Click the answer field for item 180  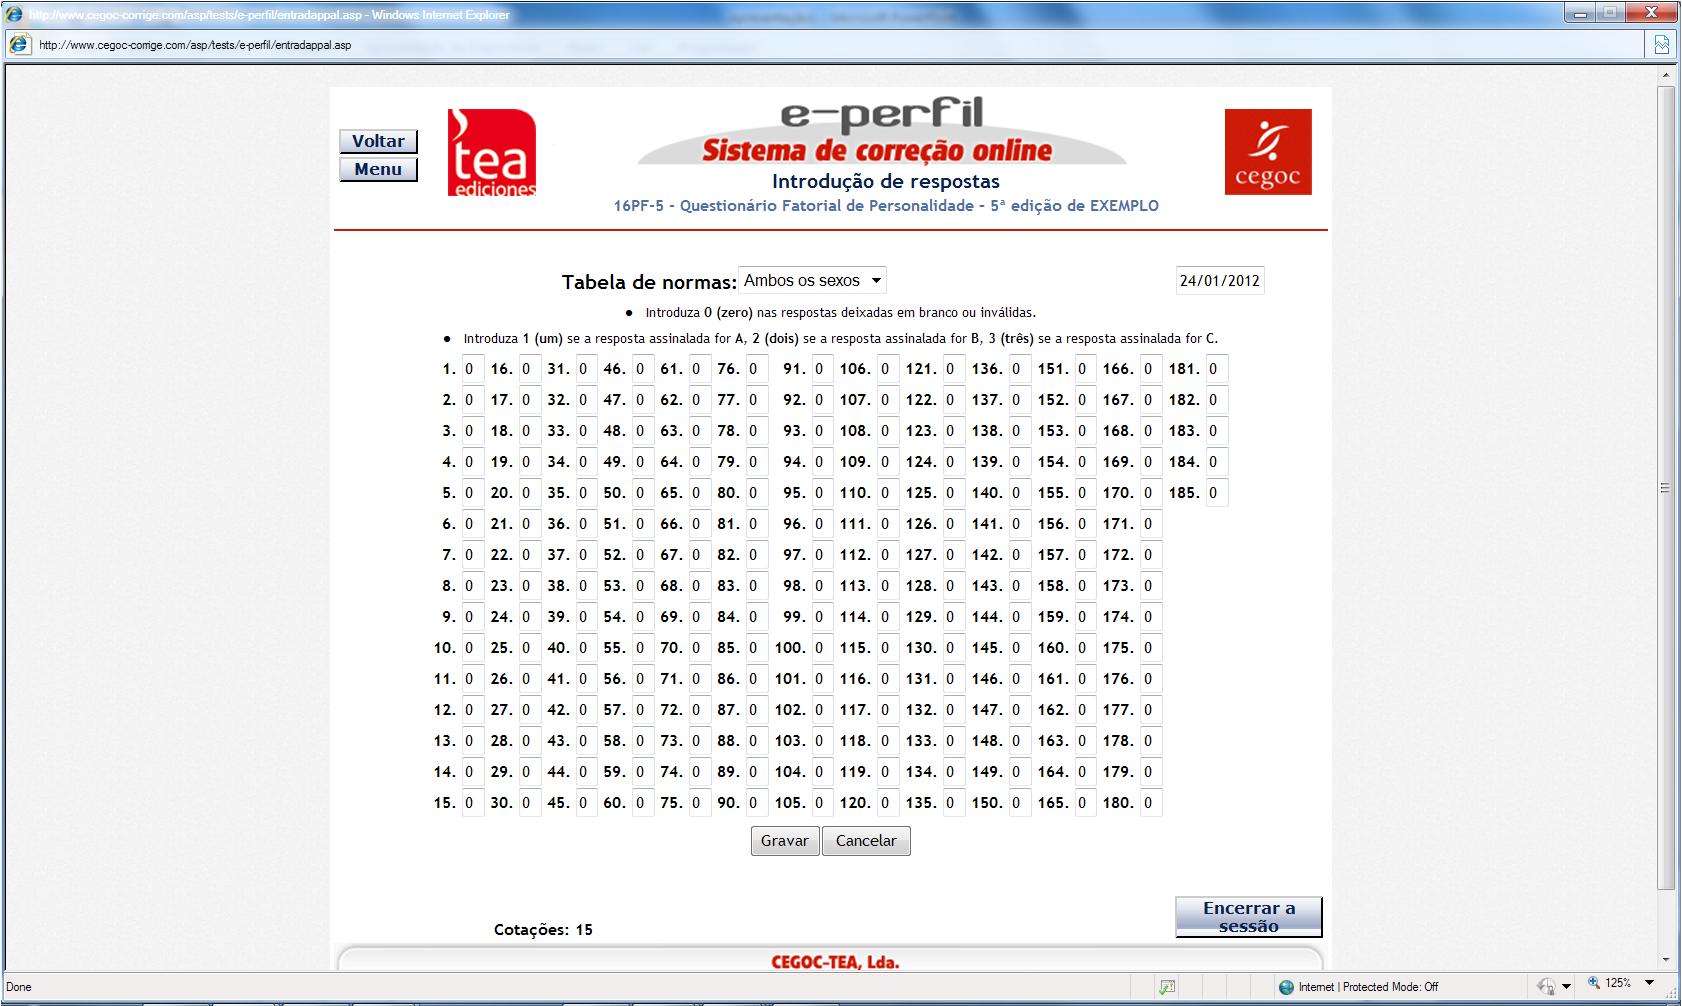(x=1152, y=803)
